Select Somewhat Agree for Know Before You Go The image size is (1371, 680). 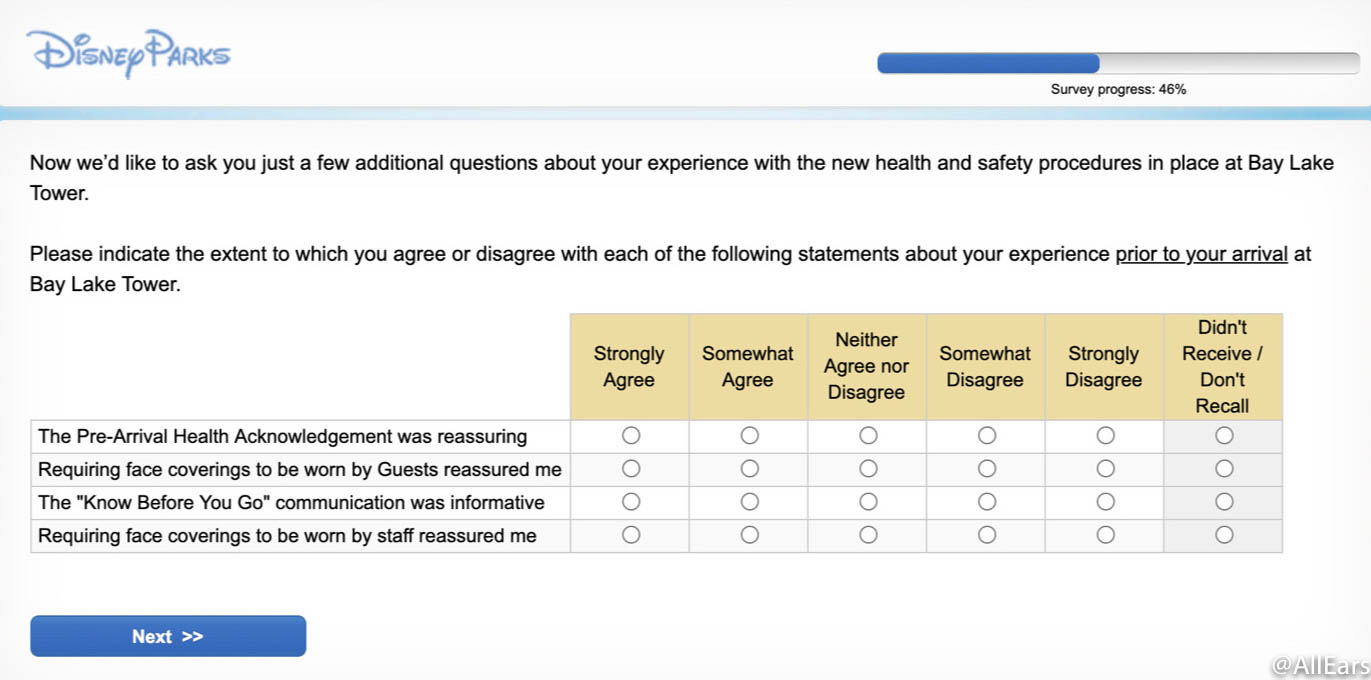point(750,501)
